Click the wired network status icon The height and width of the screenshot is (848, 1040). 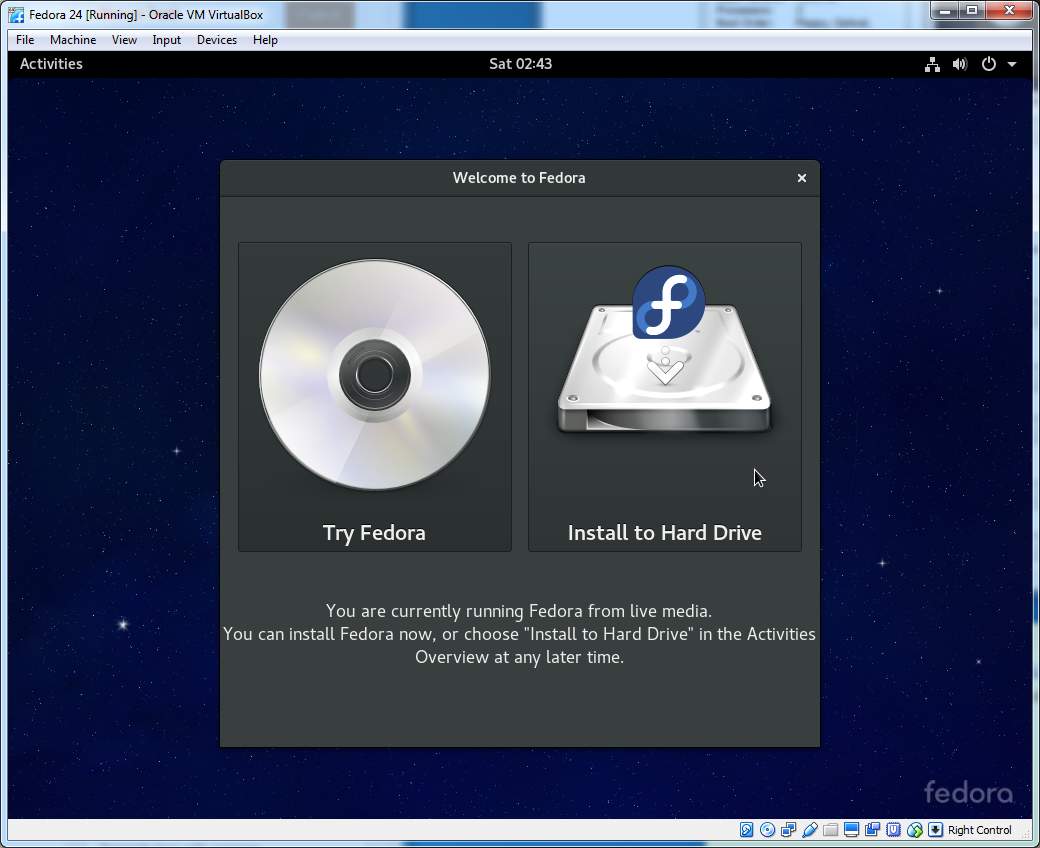tap(932, 64)
